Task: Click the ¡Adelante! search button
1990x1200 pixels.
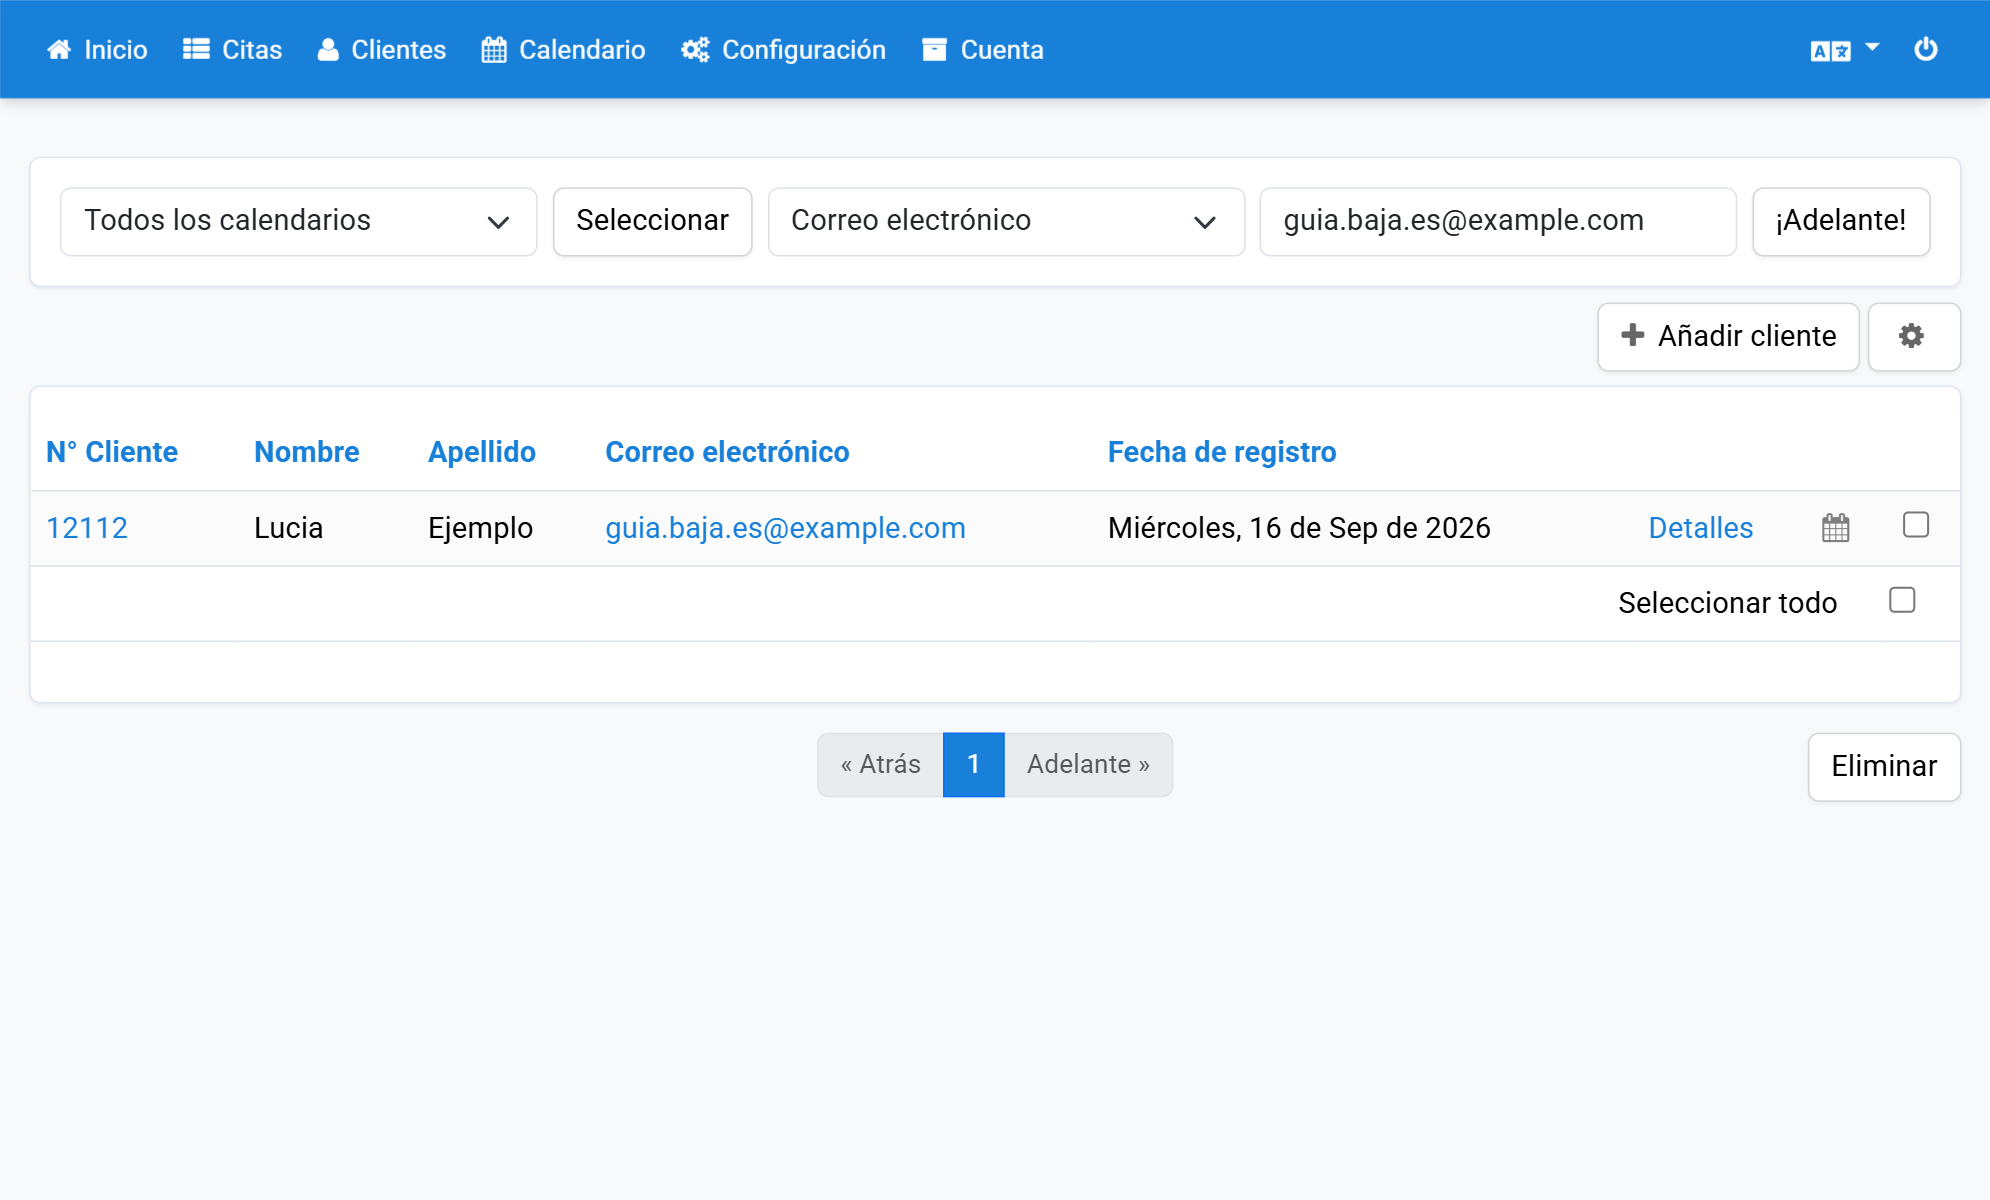Action: point(1841,221)
